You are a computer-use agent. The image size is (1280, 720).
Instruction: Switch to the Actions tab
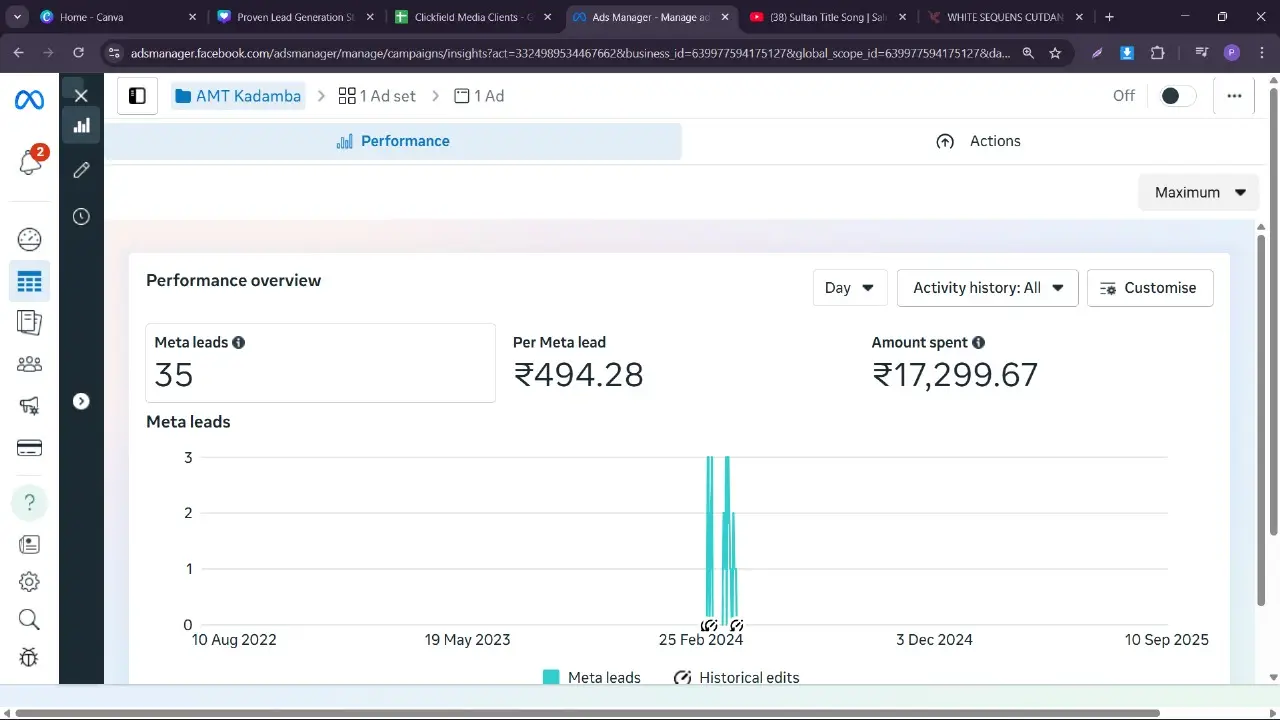979,141
